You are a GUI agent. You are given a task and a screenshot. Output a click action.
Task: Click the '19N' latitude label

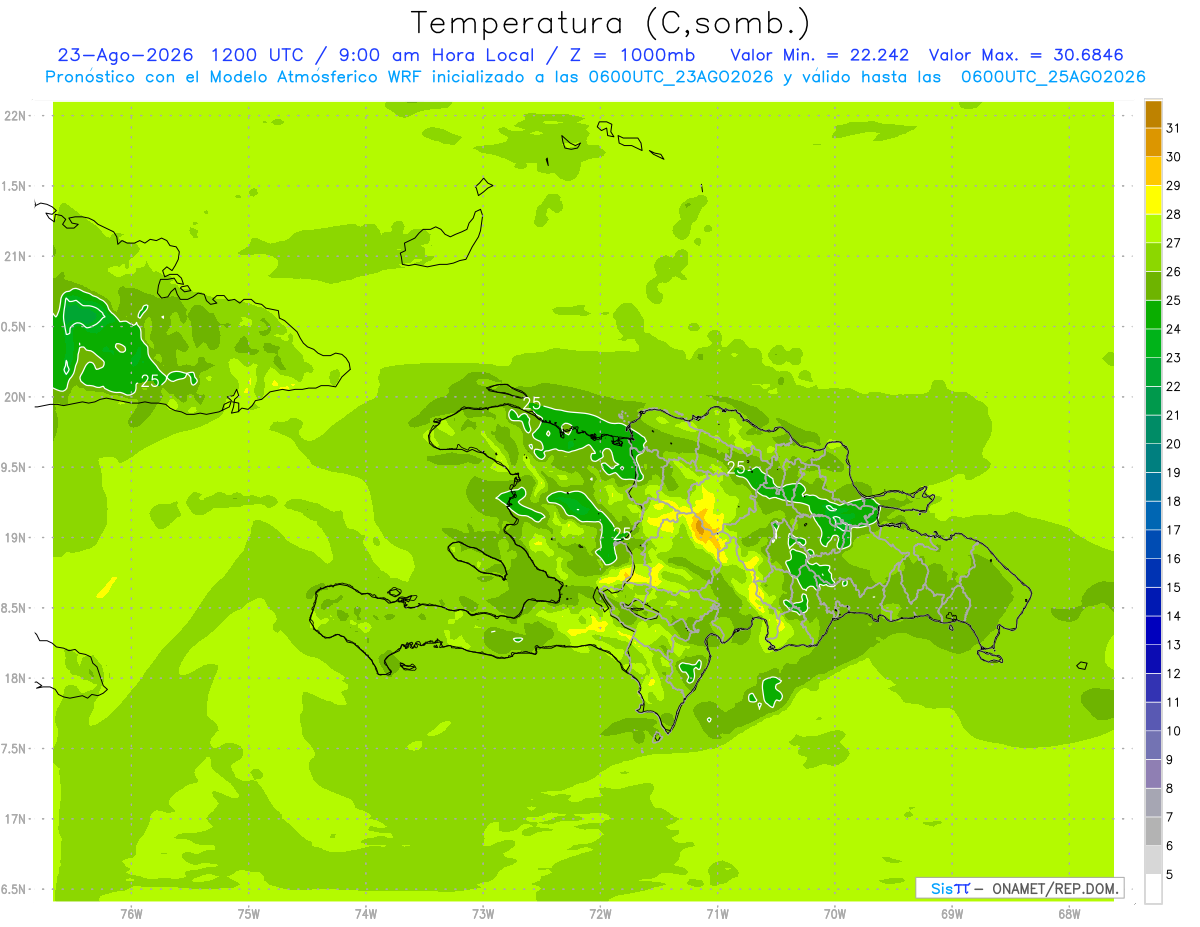pos(15,538)
